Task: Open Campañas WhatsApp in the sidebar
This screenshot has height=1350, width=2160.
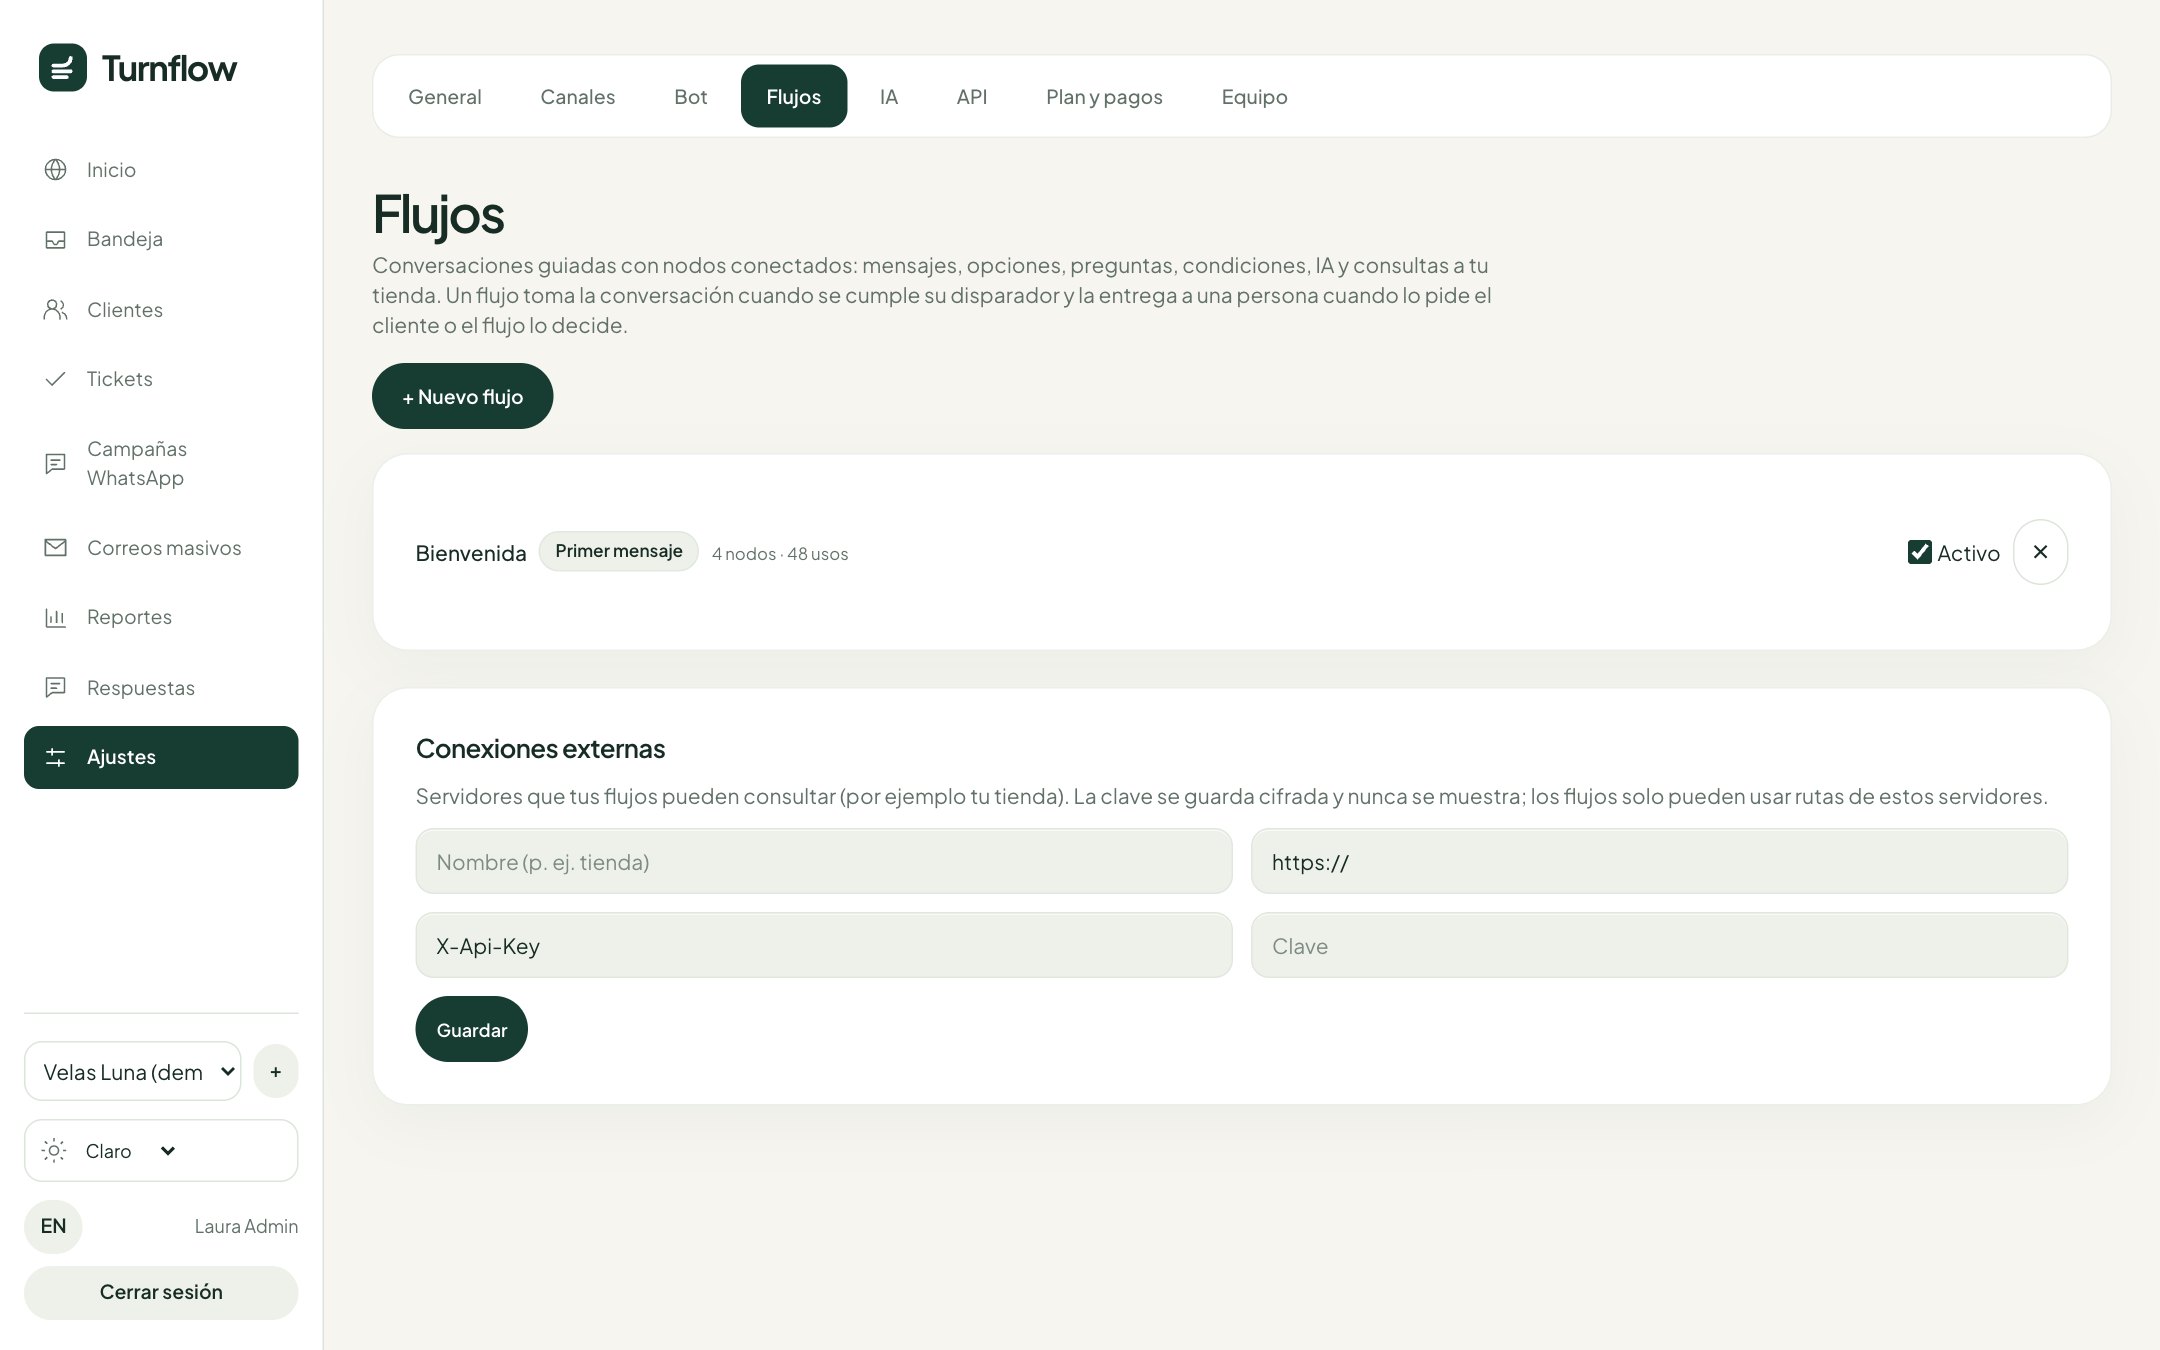Action: [x=161, y=463]
